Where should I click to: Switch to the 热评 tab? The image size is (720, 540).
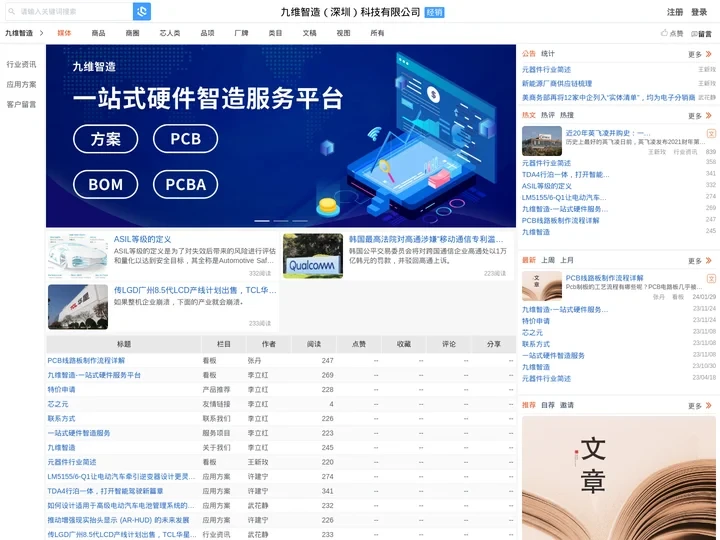click(x=548, y=115)
